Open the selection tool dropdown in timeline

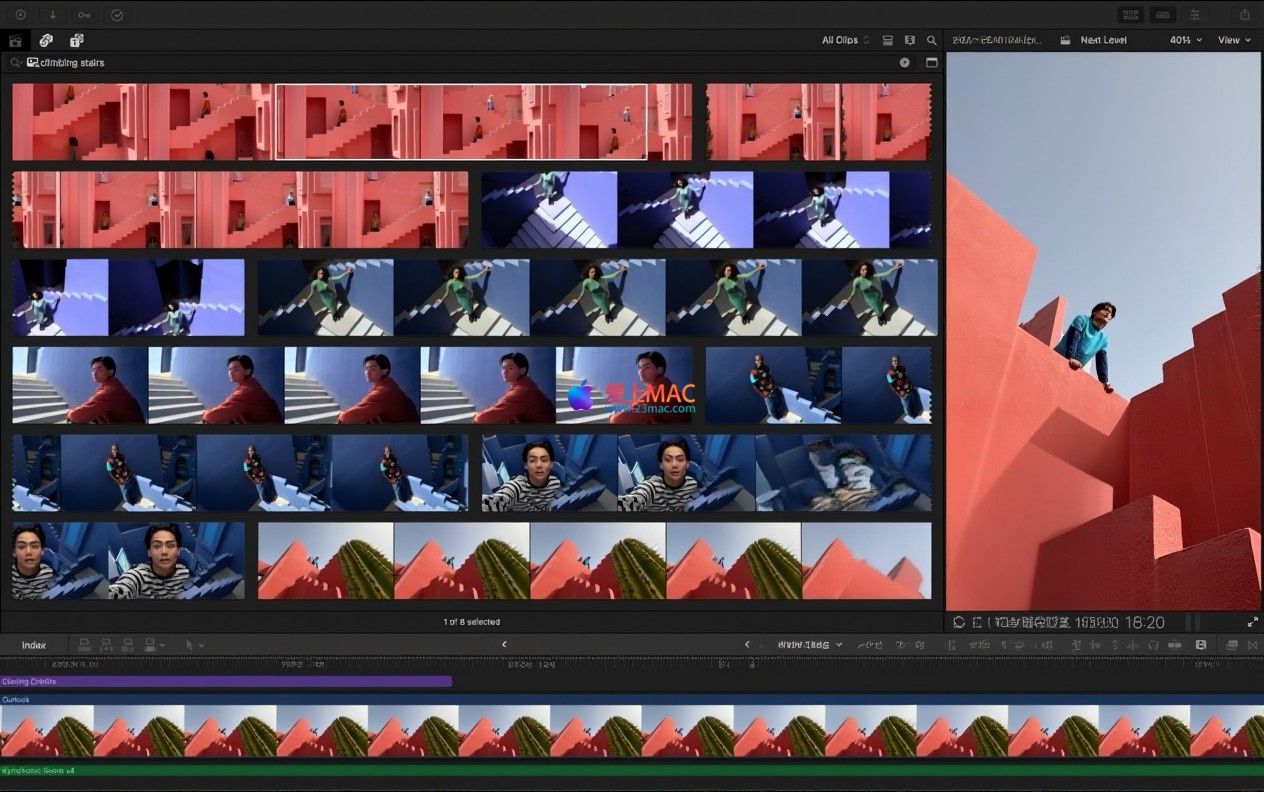tap(194, 645)
